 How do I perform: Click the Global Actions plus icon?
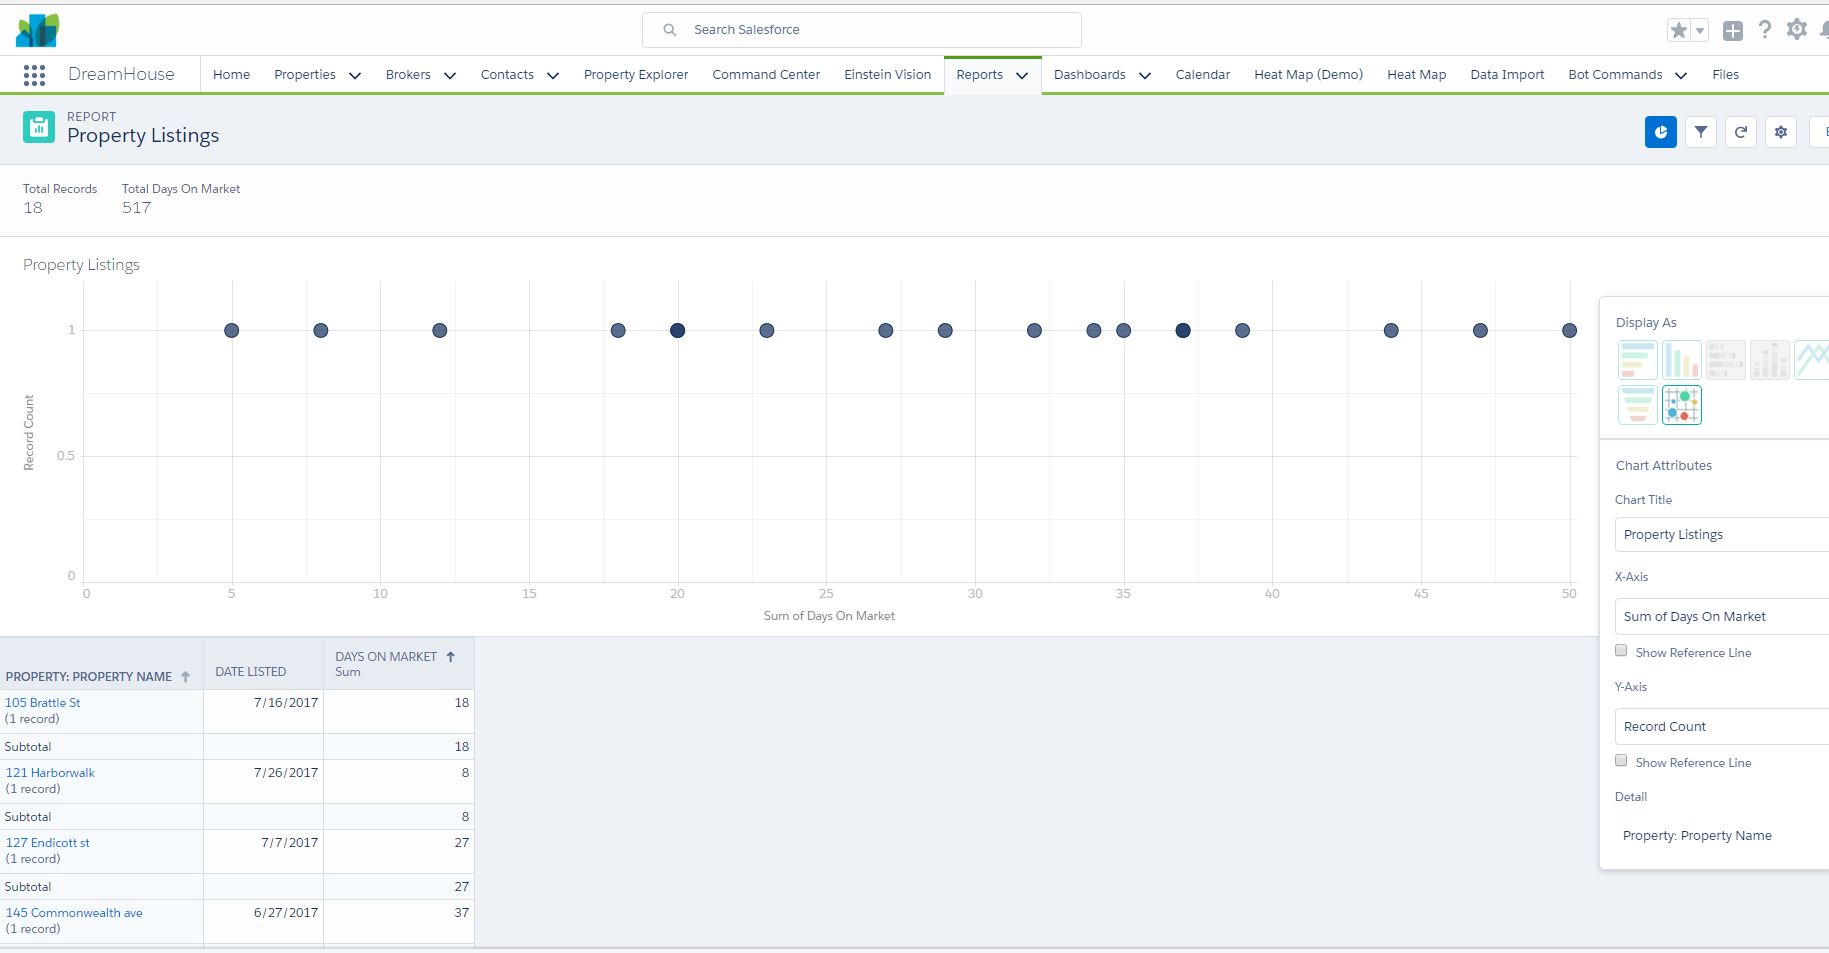[x=1733, y=31]
